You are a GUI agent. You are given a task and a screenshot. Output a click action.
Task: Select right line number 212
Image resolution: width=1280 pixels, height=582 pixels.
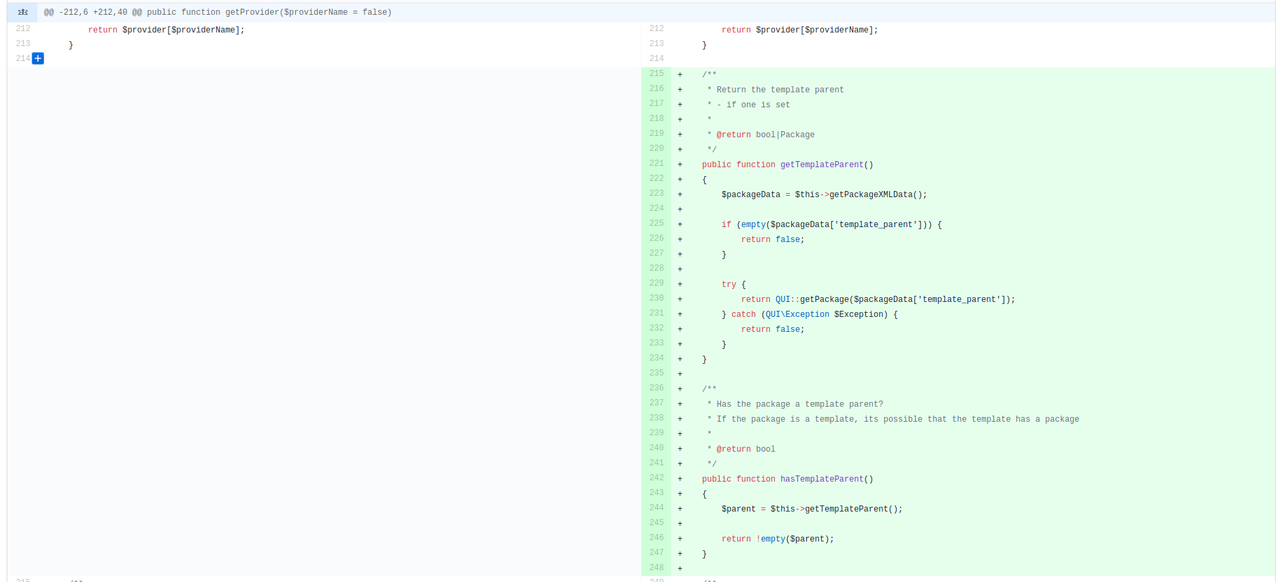coord(656,29)
